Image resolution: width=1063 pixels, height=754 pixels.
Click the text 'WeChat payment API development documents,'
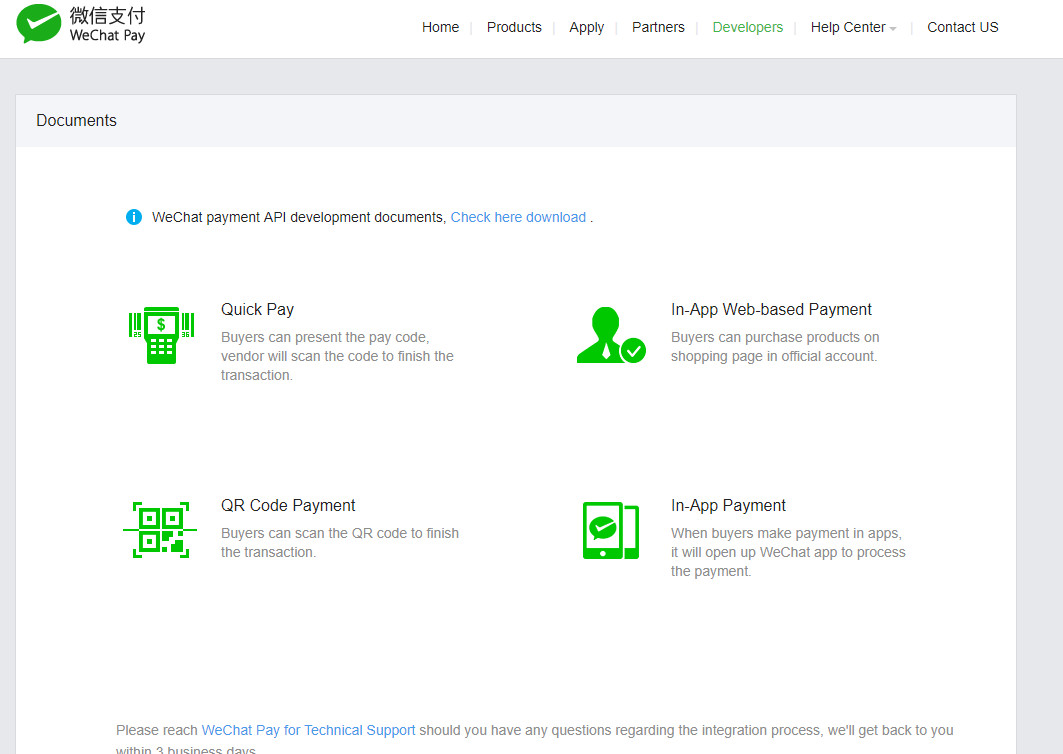tap(299, 217)
